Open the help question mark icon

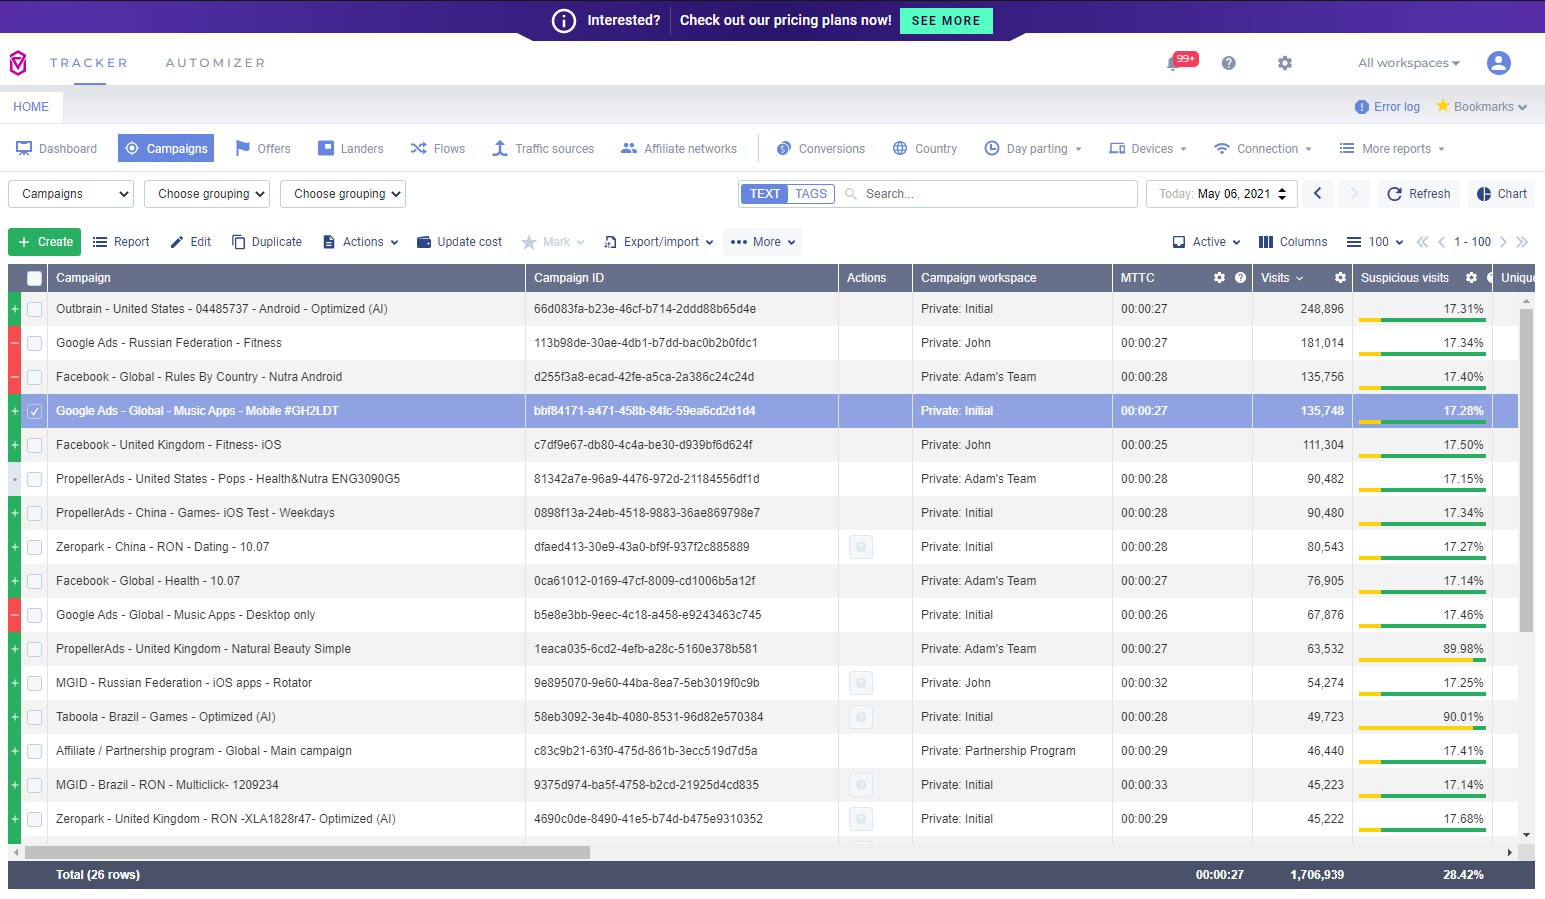pos(1229,63)
